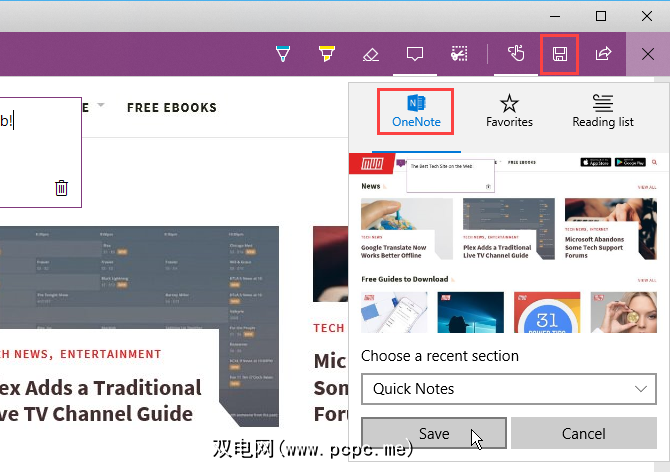Screen dimensions: 670x472
Task: Click the Google Play badge in preview
Action: (630, 162)
